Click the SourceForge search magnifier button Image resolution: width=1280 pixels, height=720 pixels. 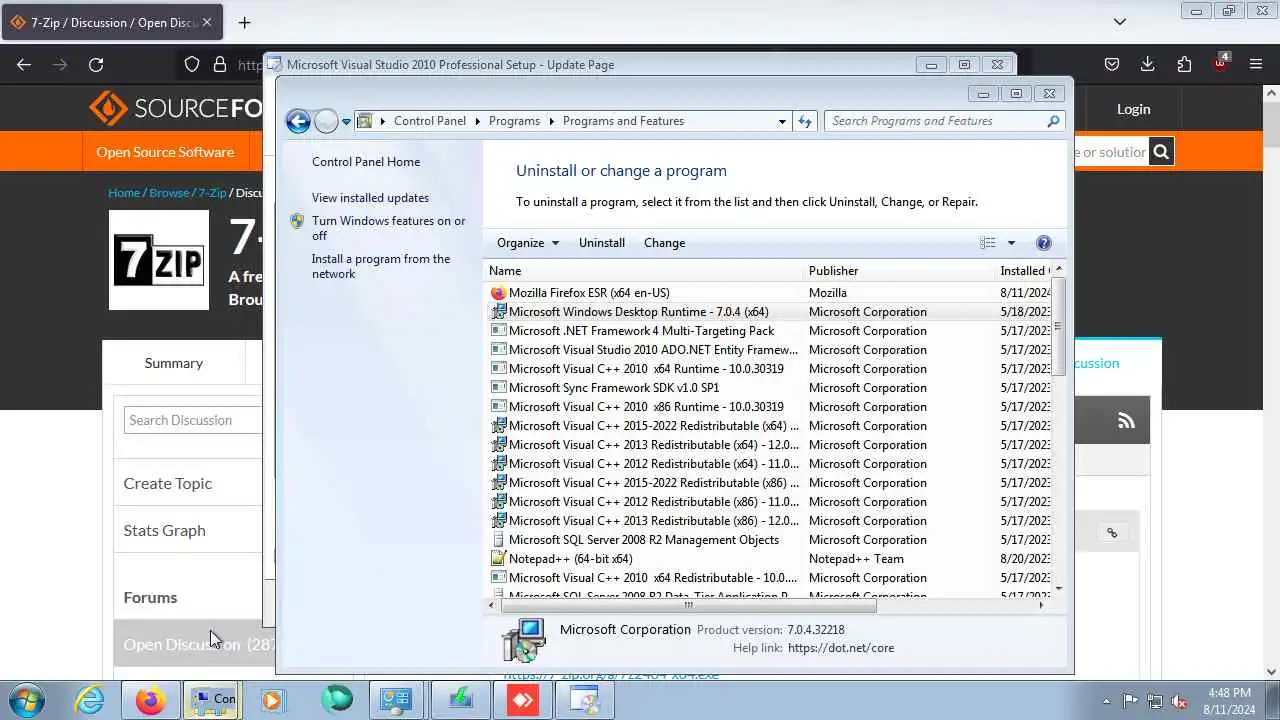[1161, 152]
